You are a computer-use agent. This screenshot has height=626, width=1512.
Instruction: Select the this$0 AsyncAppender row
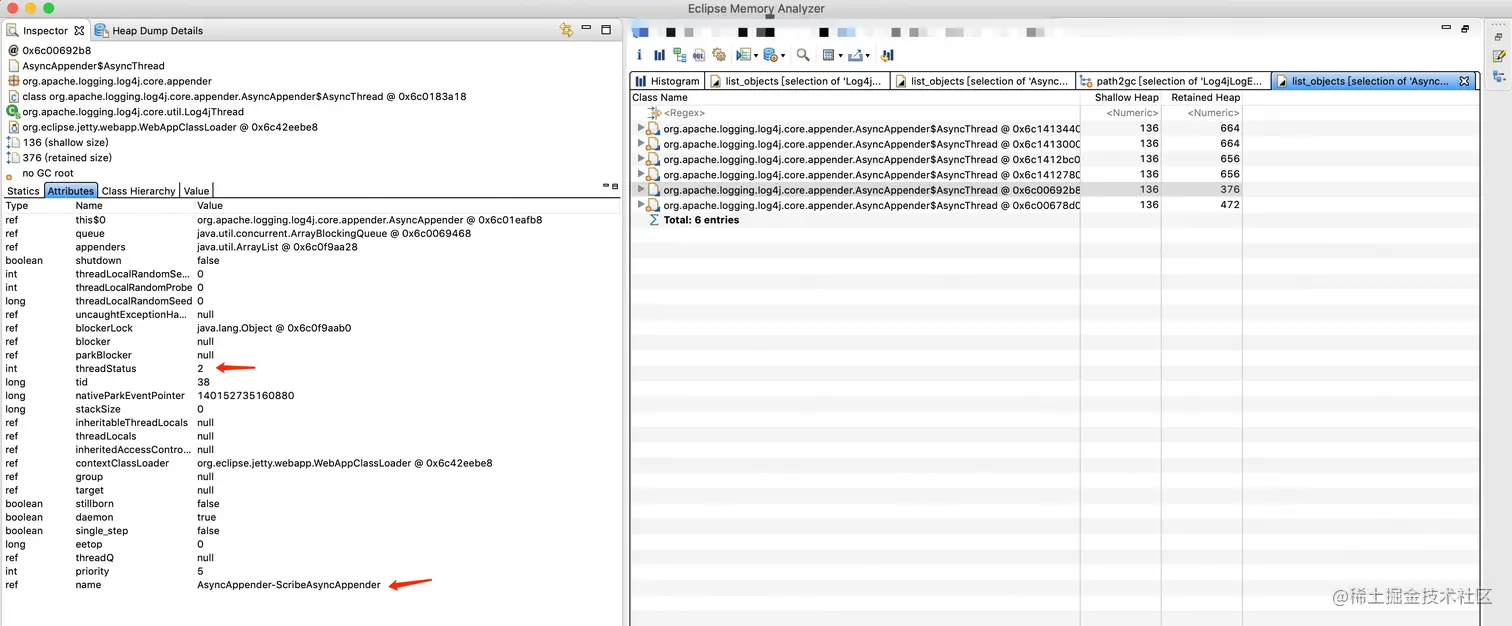point(310,220)
